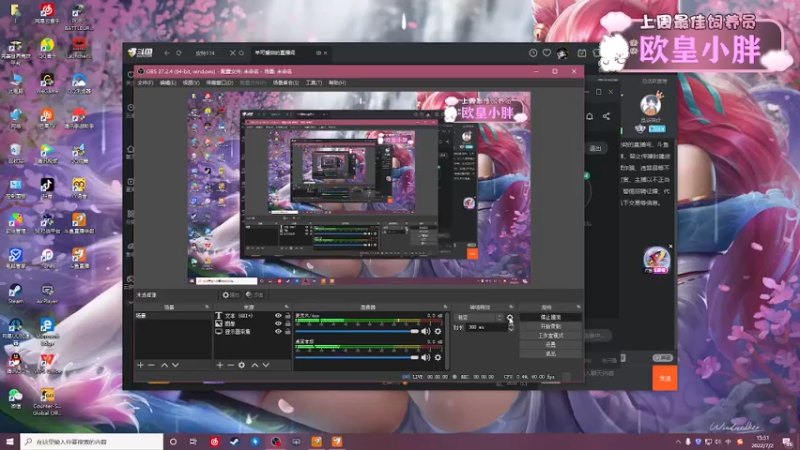Mute the desktop audio mixer channel
The image size is (800, 450).
tap(426, 358)
